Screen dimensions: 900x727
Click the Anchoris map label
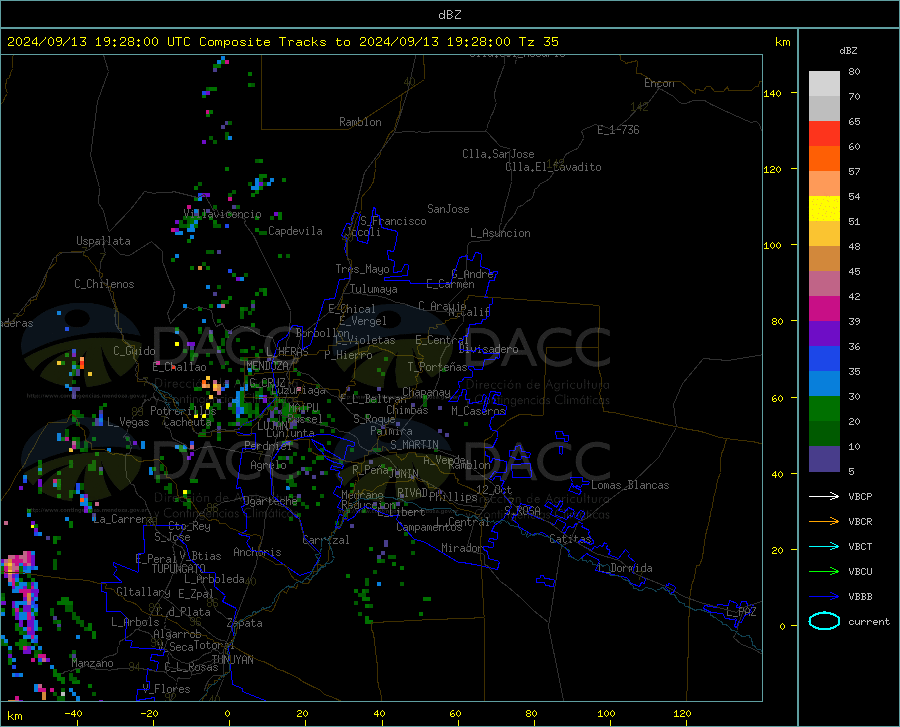(x=257, y=552)
